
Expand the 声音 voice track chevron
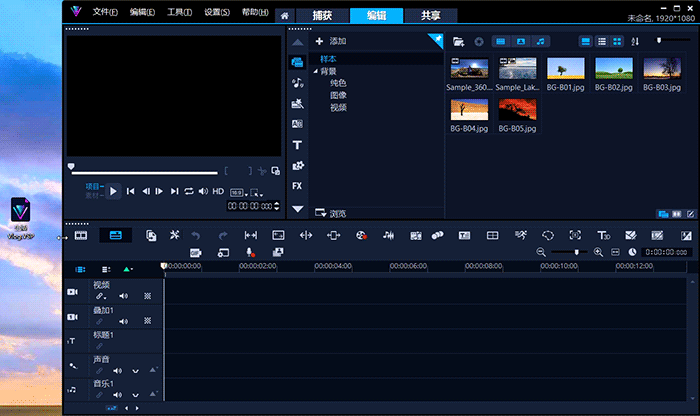click(135, 370)
